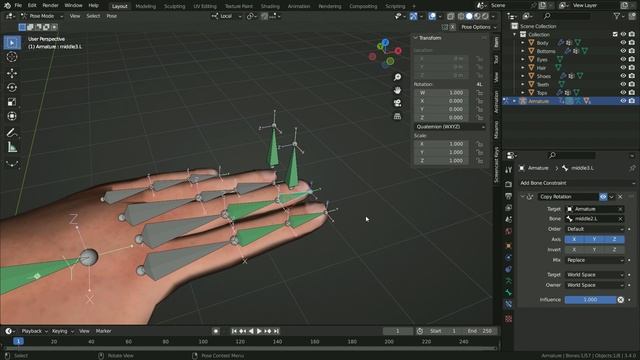
Task: Open Target World Space dropdown
Action: 595,275
